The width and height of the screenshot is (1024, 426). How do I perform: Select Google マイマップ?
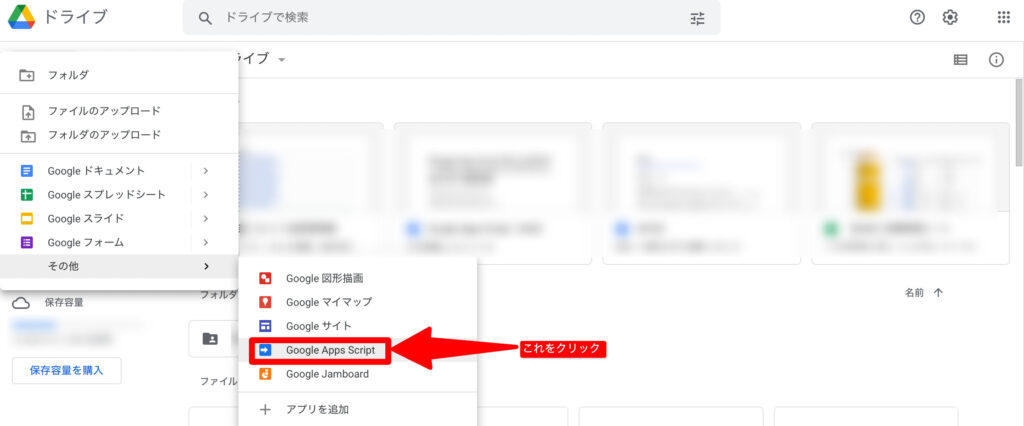point(358,302)
